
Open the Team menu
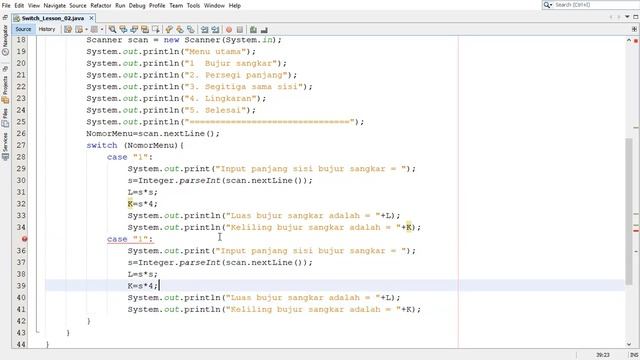pos(176,5)
